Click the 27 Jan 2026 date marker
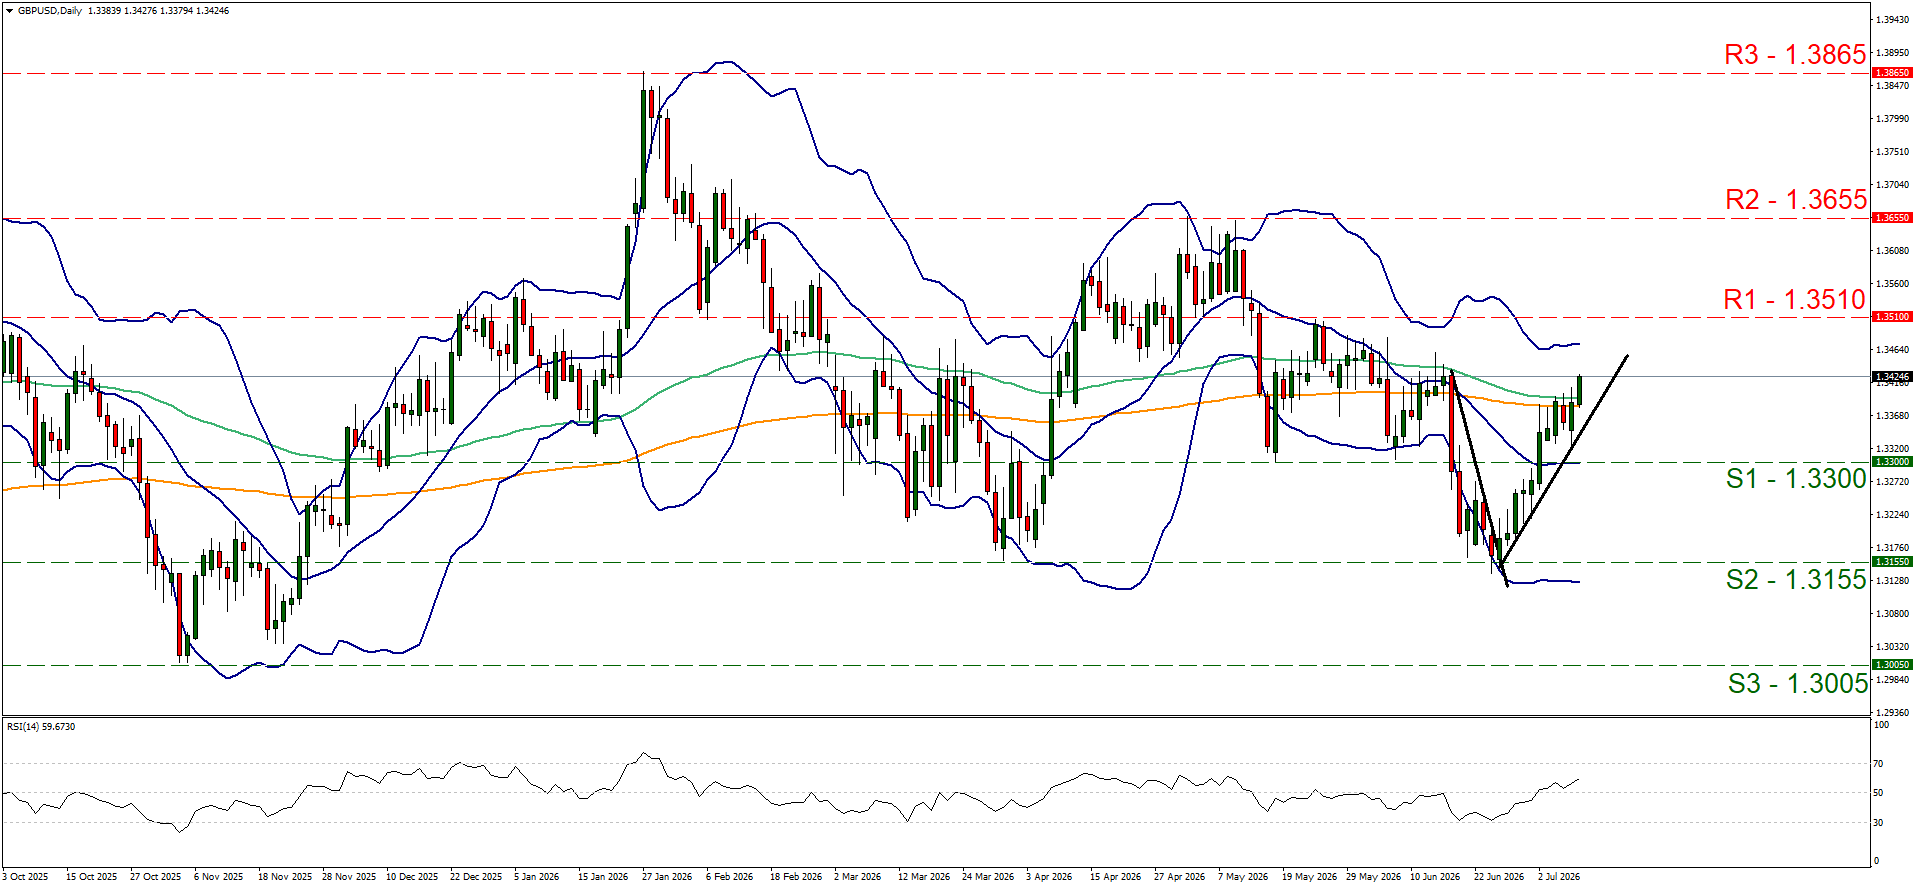Image resolution: width=1916 pixels, height=888 pixels. pos(667,877)
